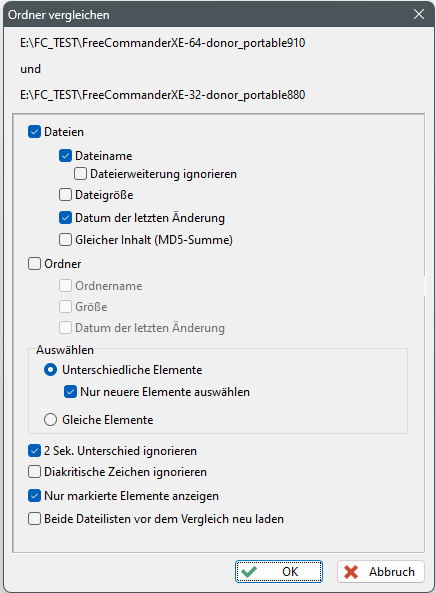The image size is (436, 593).
Task: Click the 32-donor_portable880 folder path text
Action: pyautogui.click(x=163, y=95)
